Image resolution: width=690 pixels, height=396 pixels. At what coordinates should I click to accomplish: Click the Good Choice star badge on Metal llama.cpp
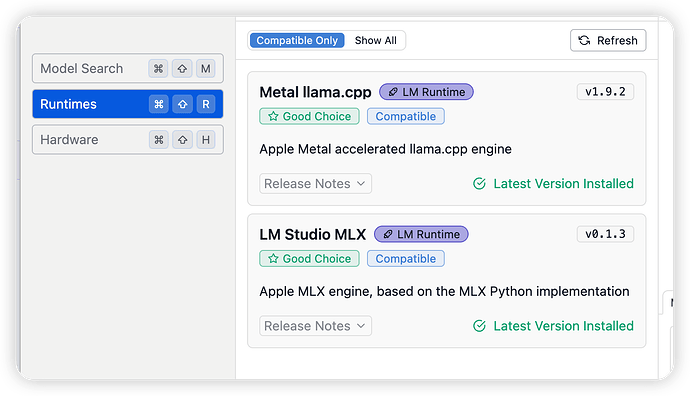coord(309,117)
